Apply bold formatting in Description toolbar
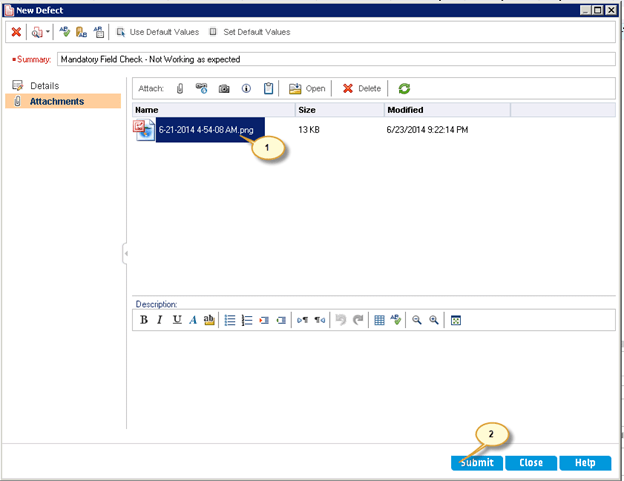624x481 pixels. tap(144, 320)
